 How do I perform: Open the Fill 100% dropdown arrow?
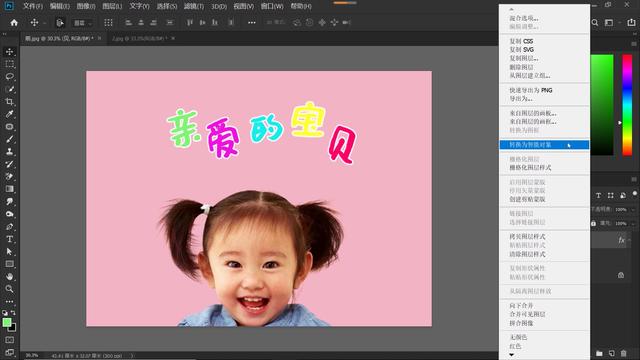633,224
